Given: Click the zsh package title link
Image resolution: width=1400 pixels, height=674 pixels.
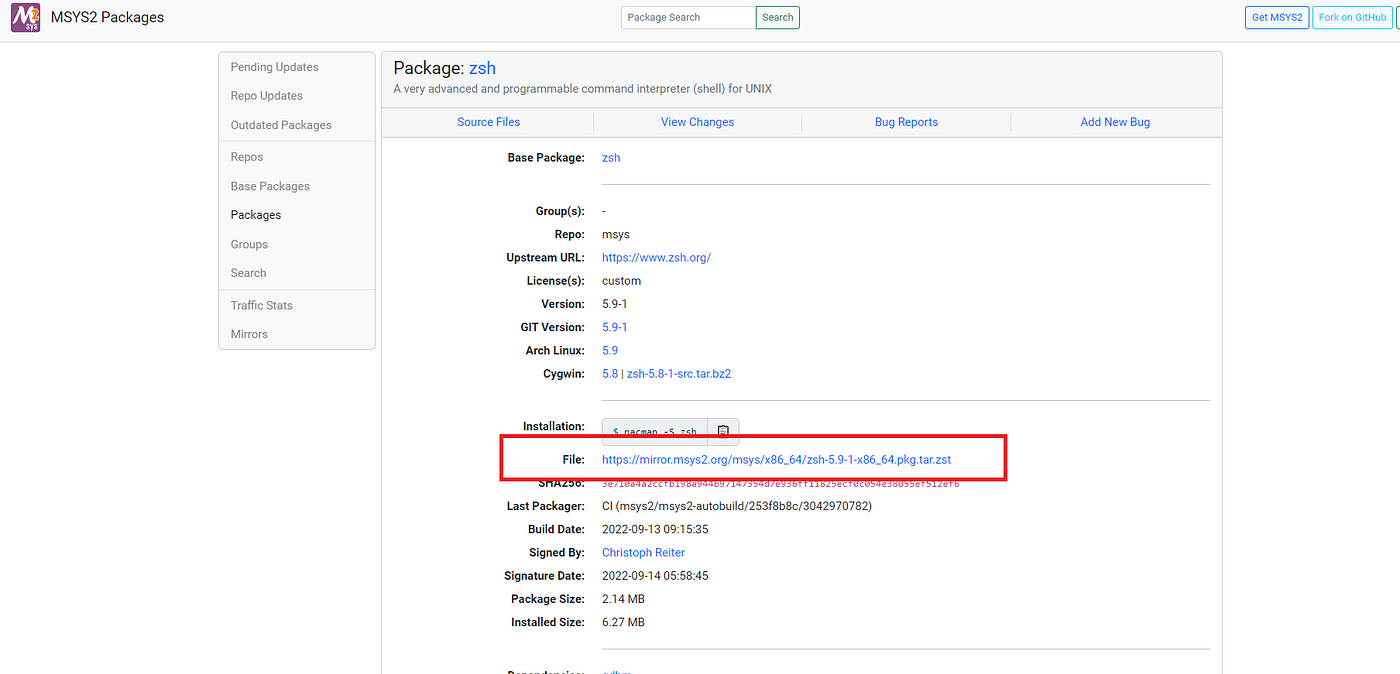Looking at the screenshot, I should (x=482, y=68).
